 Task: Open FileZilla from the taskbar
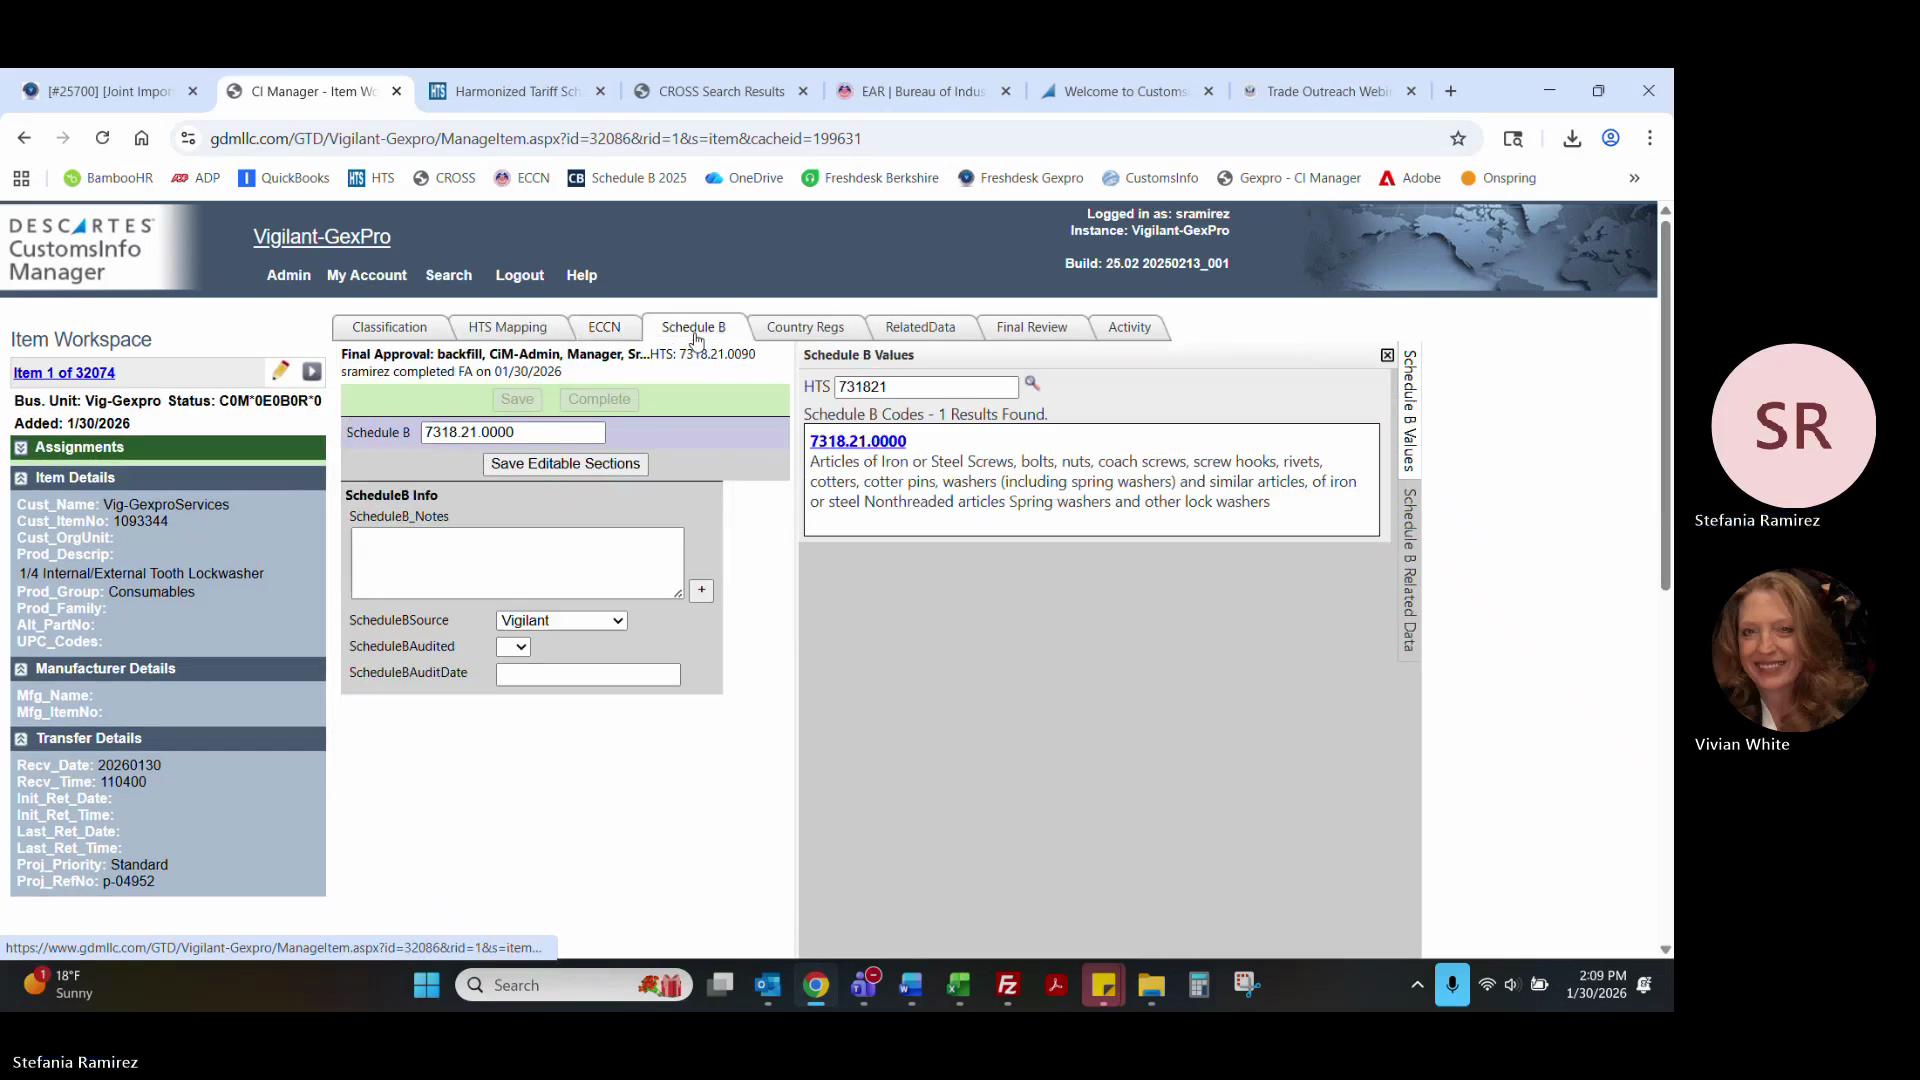click(1007, 985)
